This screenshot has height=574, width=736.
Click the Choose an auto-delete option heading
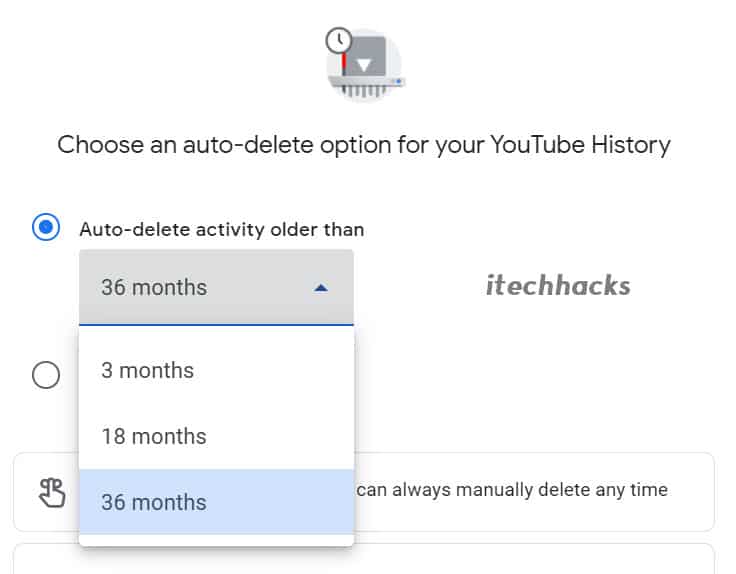click(x=364, y=145)
